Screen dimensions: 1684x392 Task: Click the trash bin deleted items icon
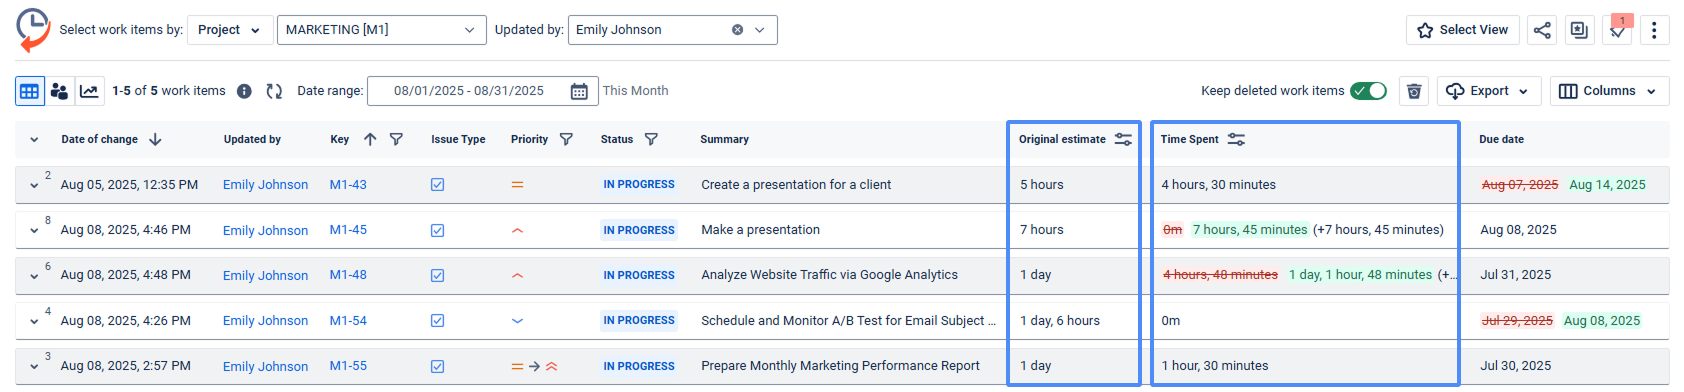click(x=1414, y=91)
